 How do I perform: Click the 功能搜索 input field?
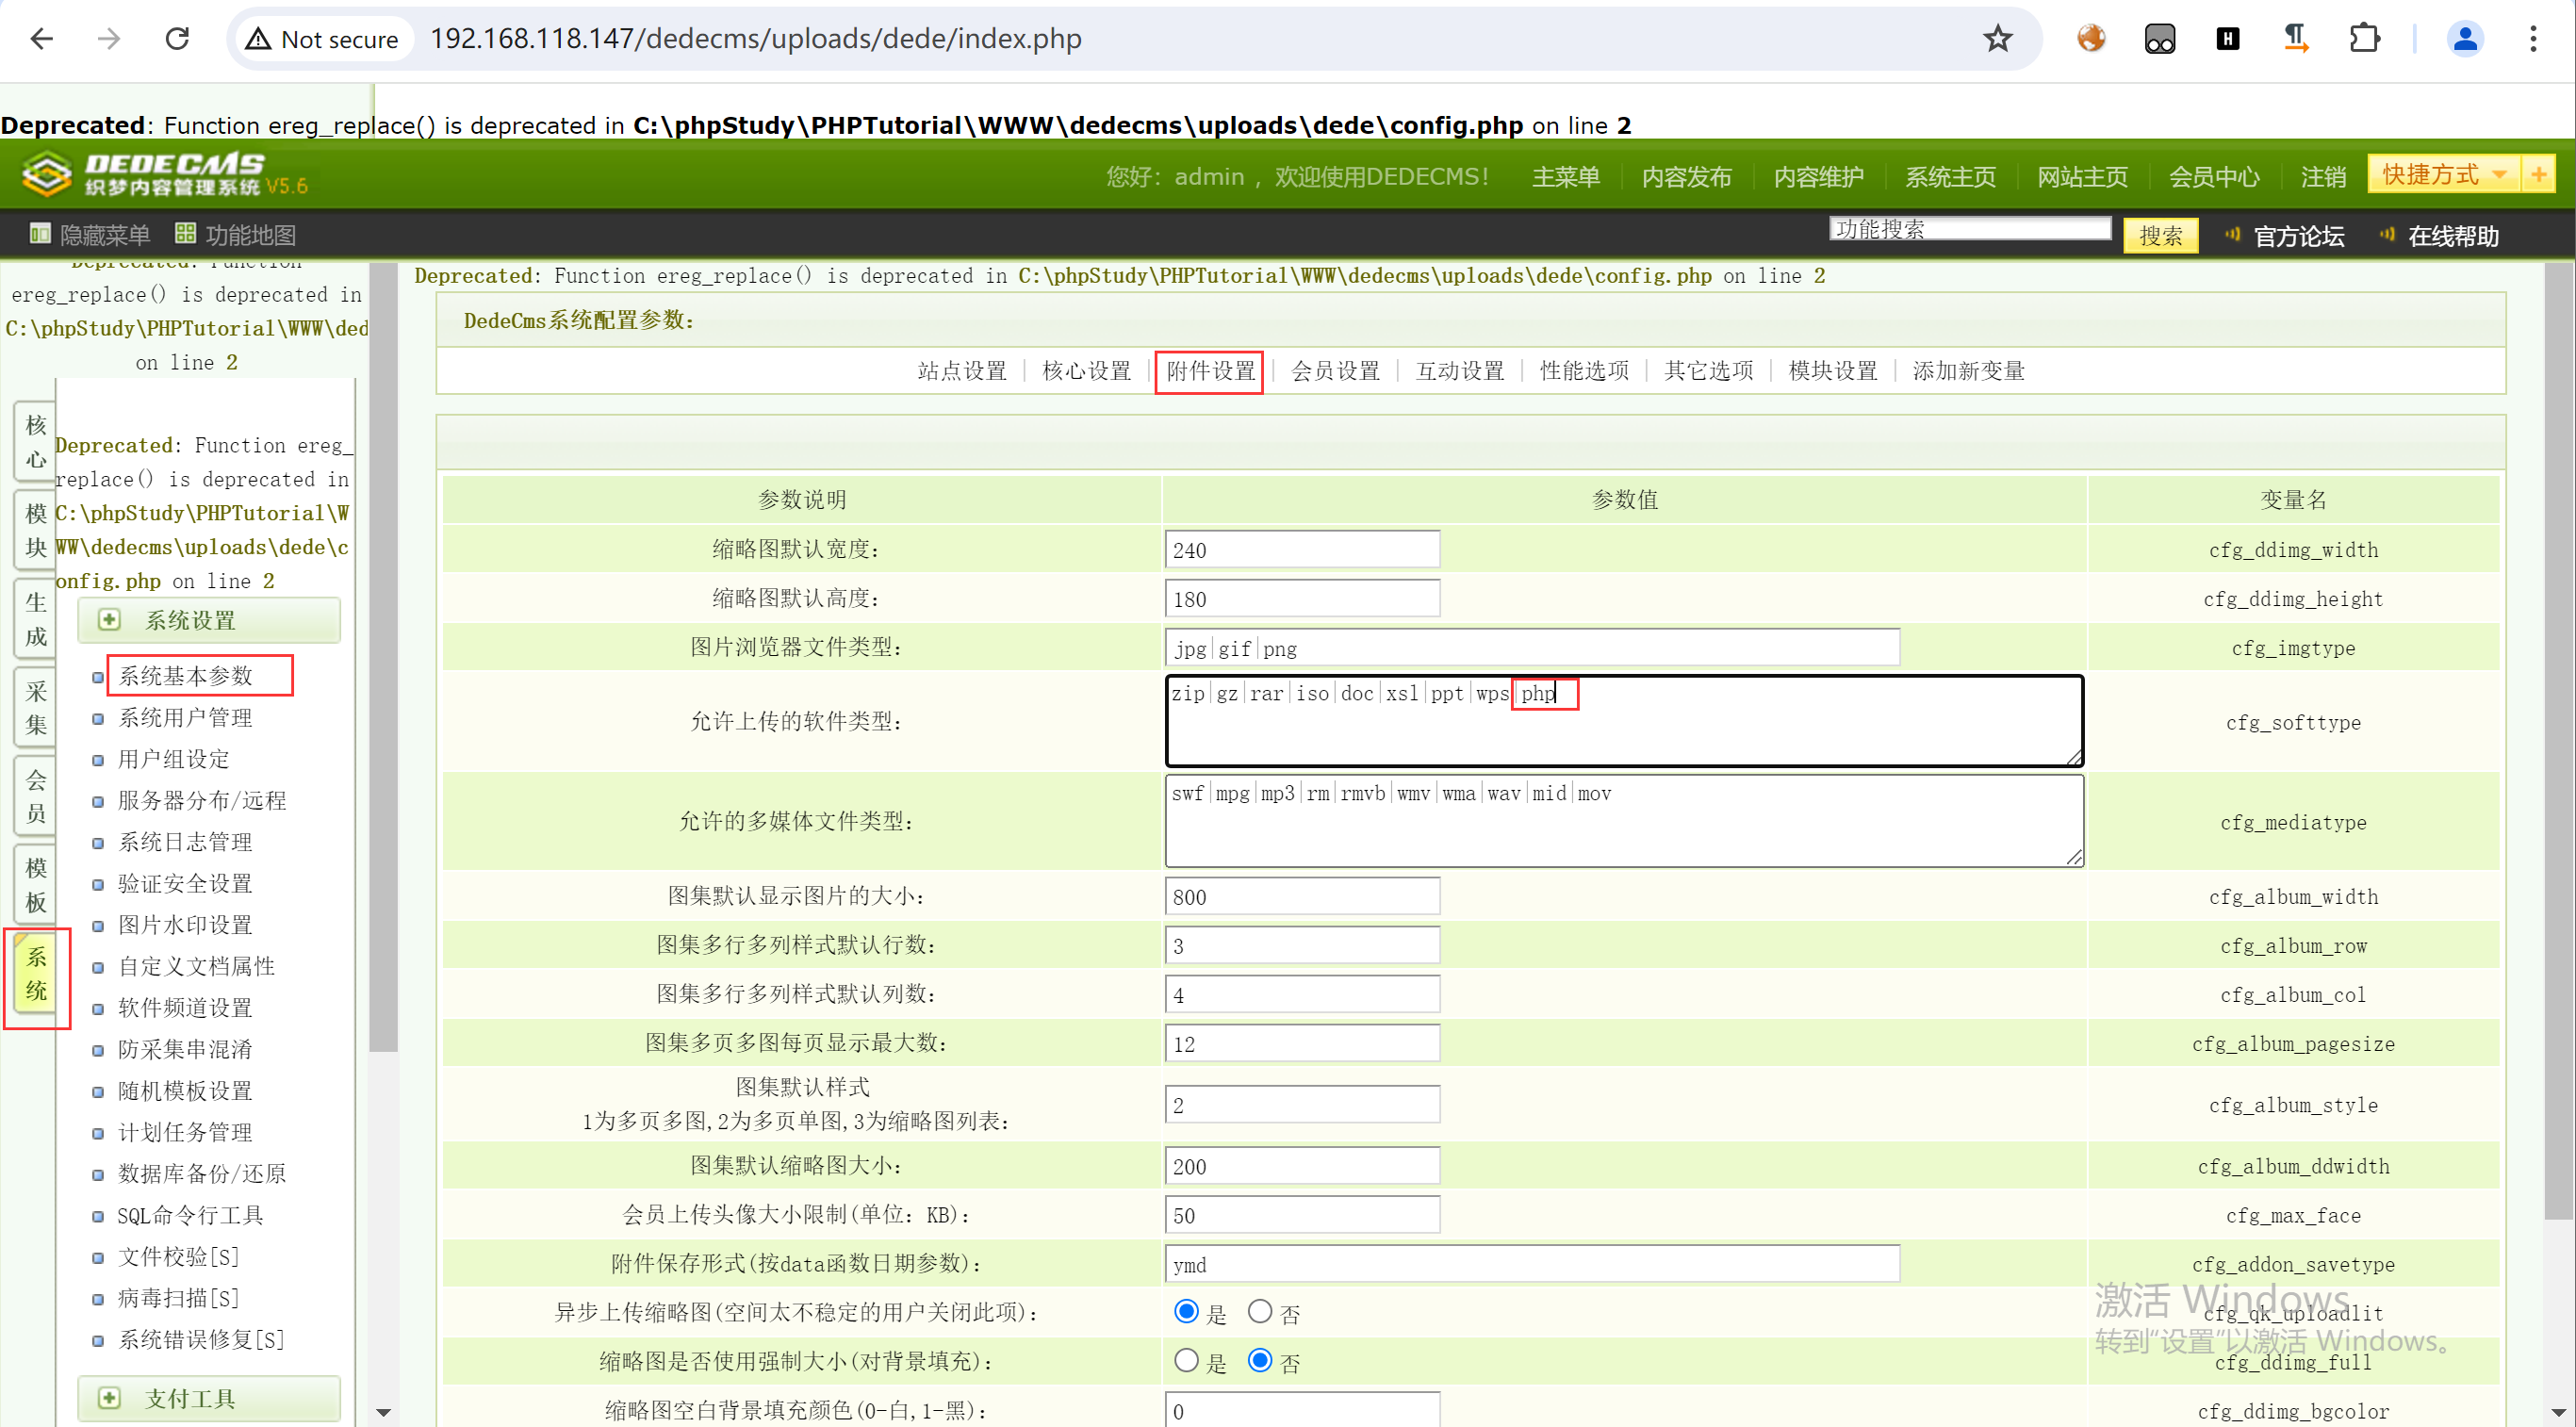click(x=1970, y=229)
